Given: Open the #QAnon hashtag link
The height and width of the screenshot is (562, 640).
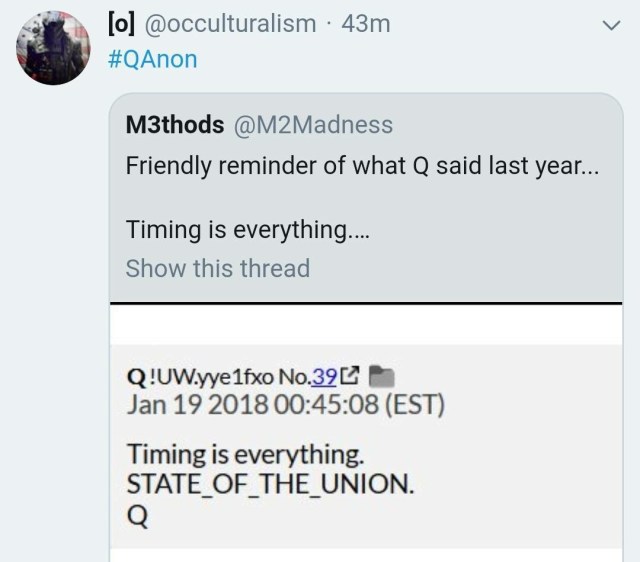Looking at the screenshot, I should pyautogui.click(x=151, y=59).
